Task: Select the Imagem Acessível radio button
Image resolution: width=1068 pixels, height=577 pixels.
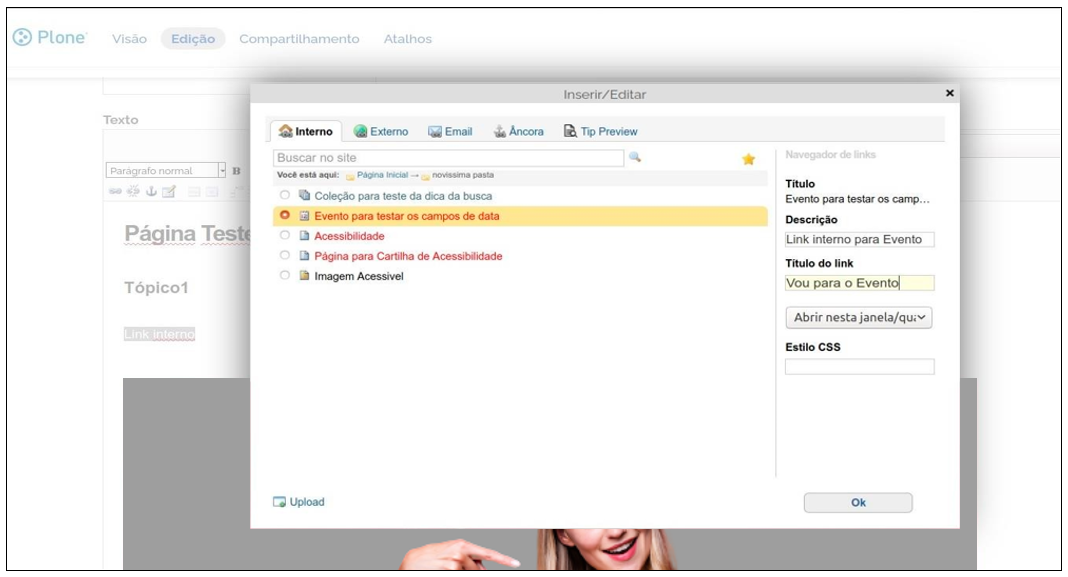Action: click(285, 276)
